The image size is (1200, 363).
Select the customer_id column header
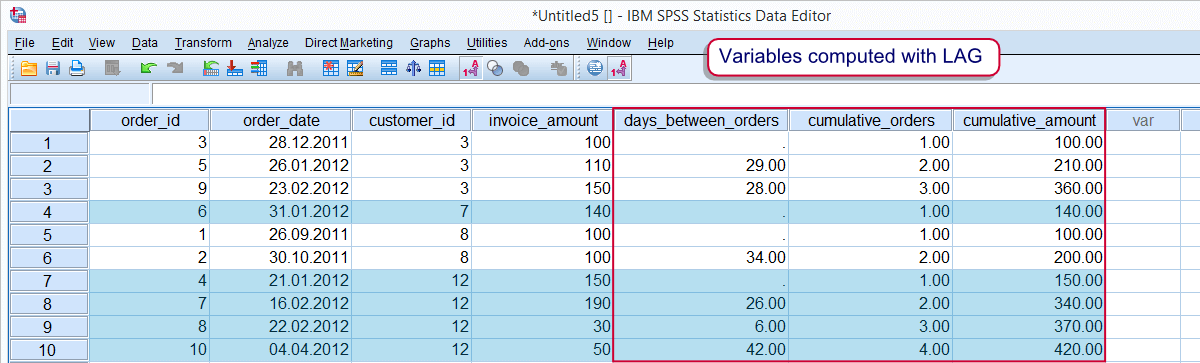[x=412, y=120]
